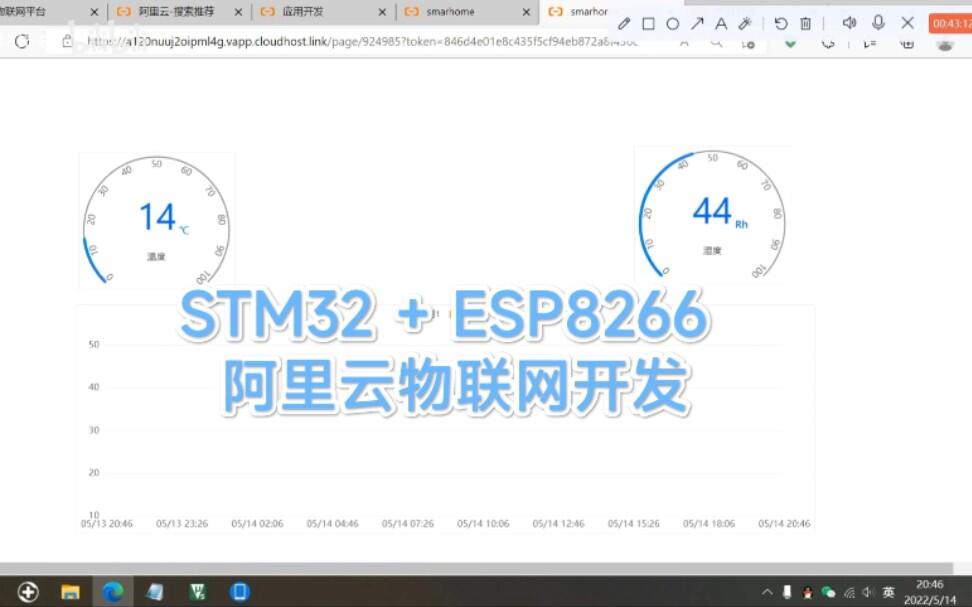The width and height of the screenshot is (972, 607).
Task: Close the smarhome tab
Action: pos(526,12)
